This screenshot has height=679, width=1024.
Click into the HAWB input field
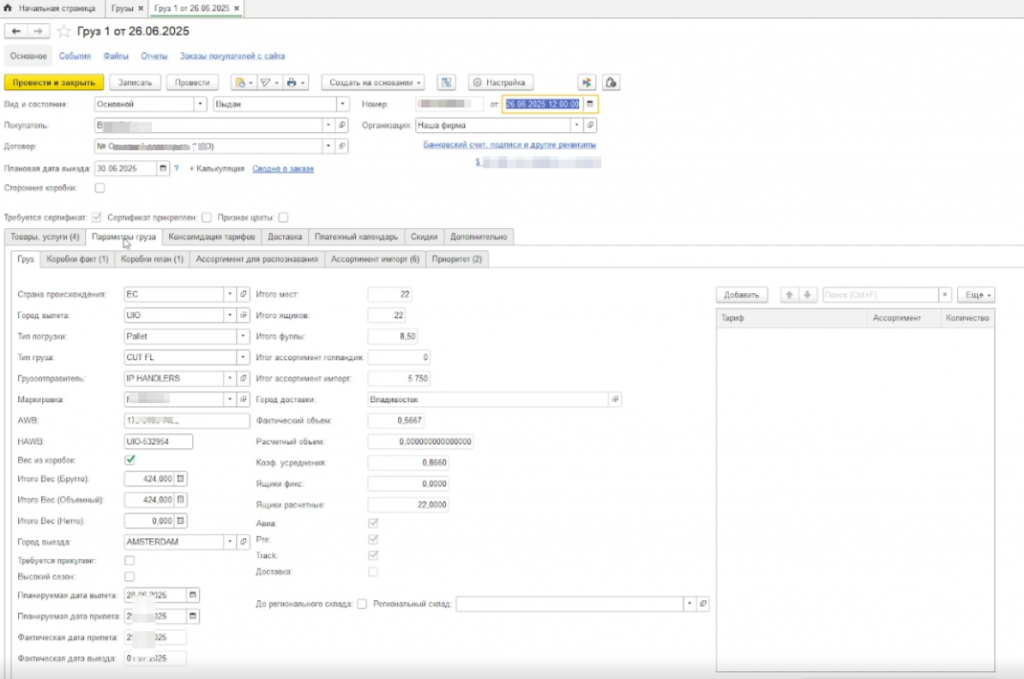(x=157, y=441)
